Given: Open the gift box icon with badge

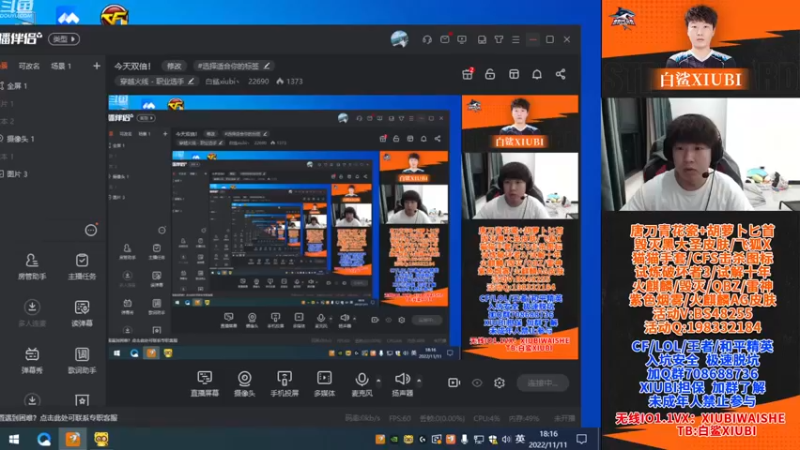Looking at the screenshot, I should [x=467, y=74].
